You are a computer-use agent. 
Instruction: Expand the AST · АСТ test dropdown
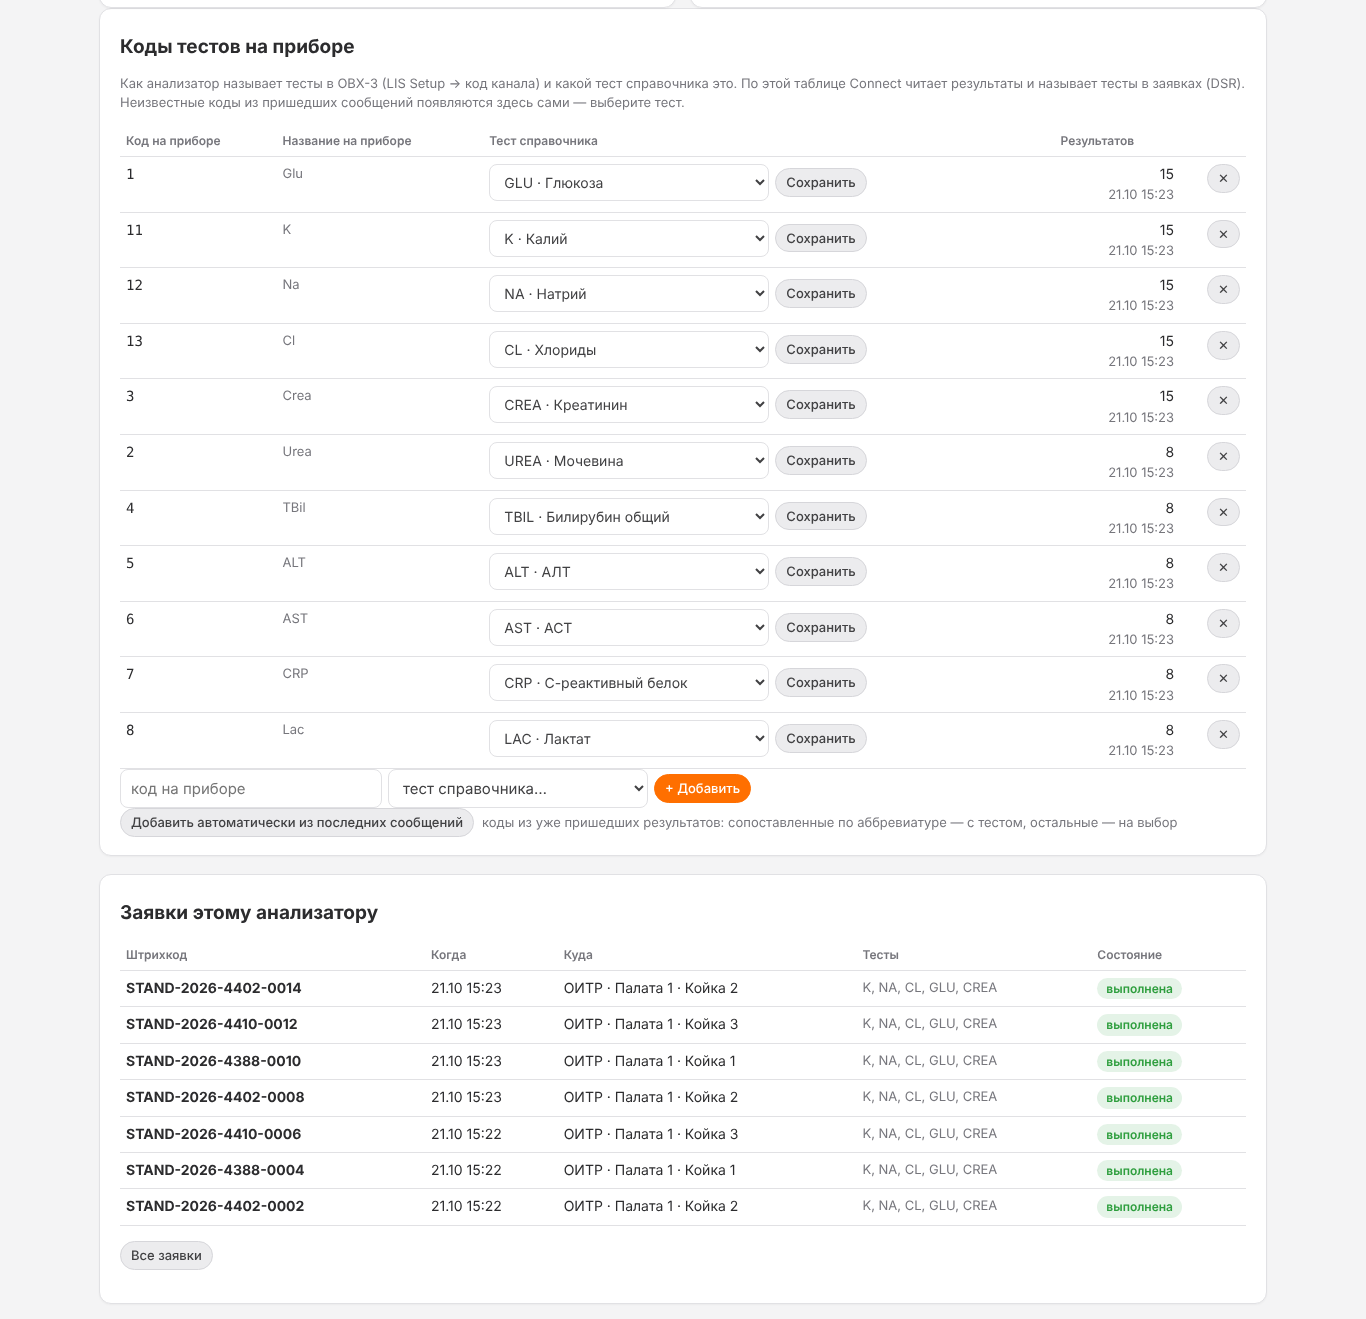[629, 628]
